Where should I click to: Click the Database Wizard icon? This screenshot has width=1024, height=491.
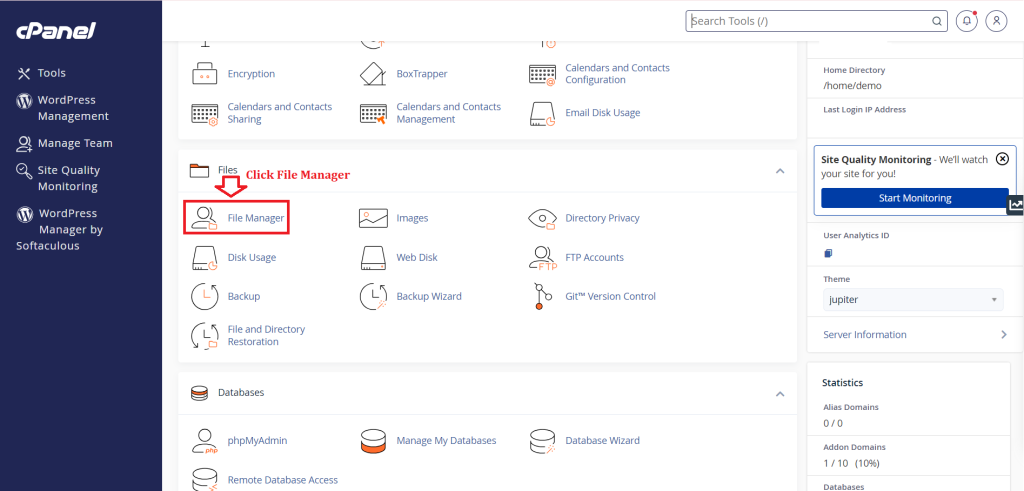click(542, 441)
